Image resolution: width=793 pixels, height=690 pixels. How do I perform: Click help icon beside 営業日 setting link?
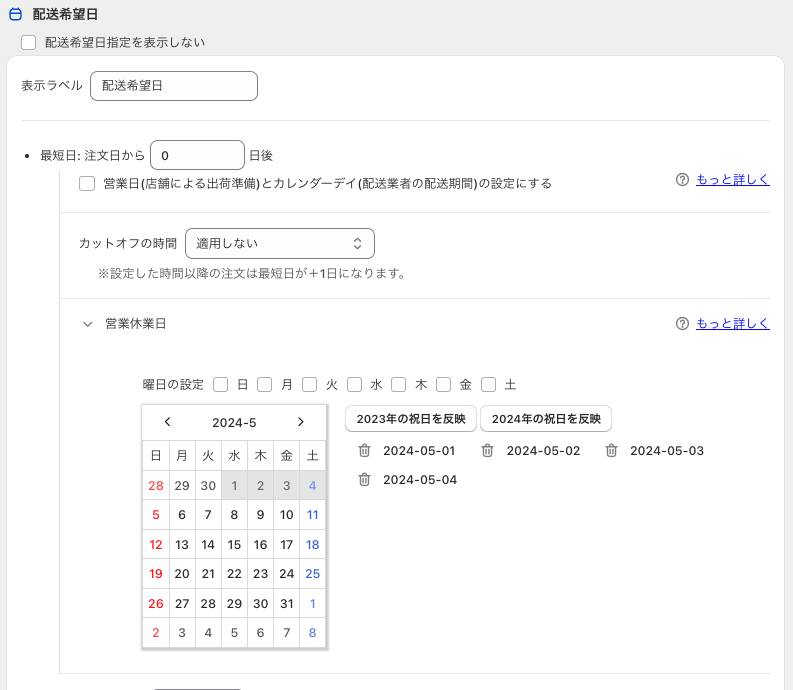pos(682,180)
